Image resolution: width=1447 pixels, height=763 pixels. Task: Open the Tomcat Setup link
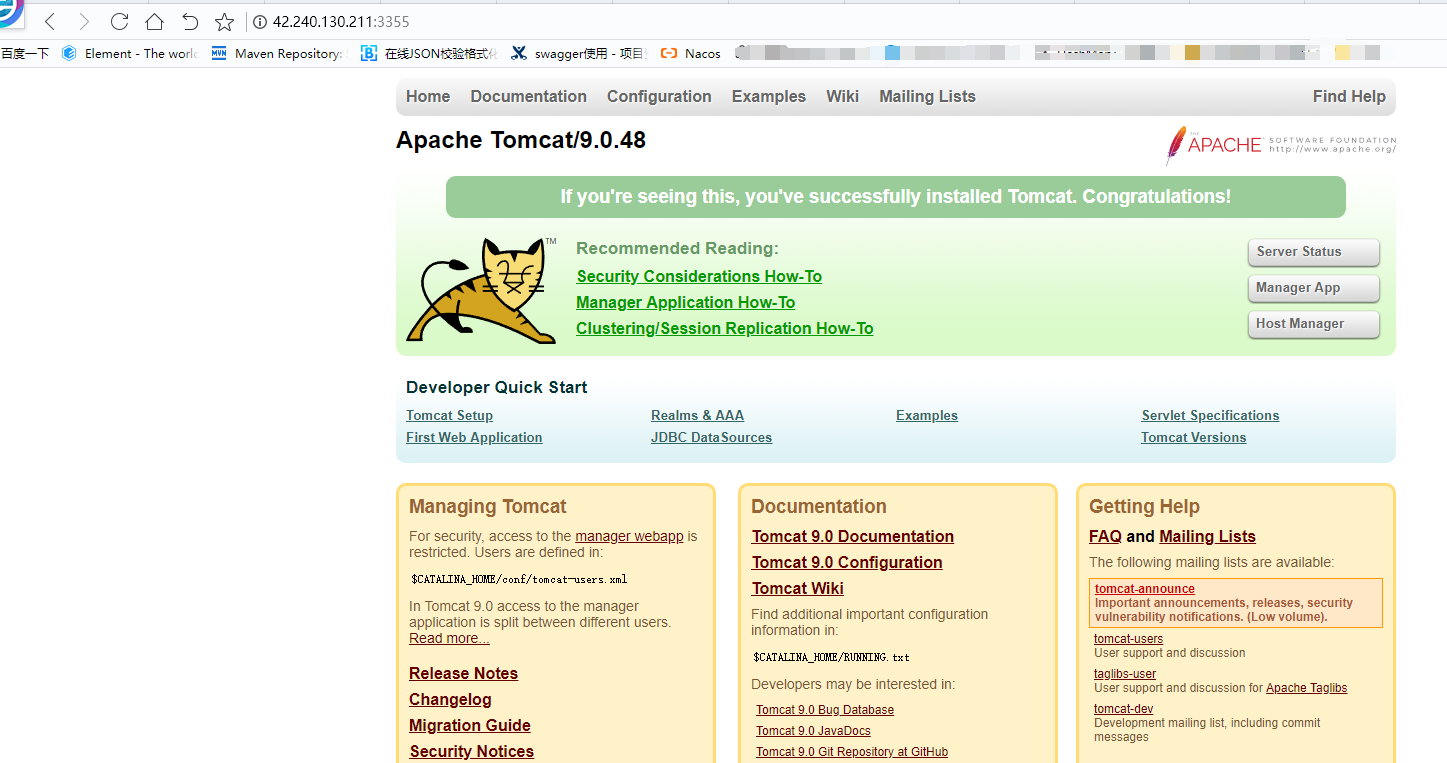click(x=449, y=416)
